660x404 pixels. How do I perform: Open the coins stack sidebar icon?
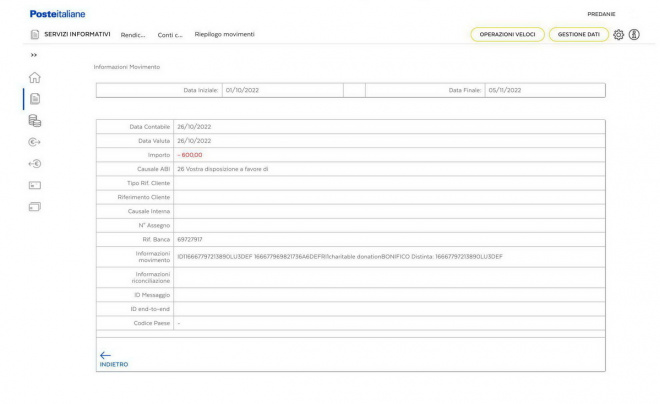tap(34, 122)
